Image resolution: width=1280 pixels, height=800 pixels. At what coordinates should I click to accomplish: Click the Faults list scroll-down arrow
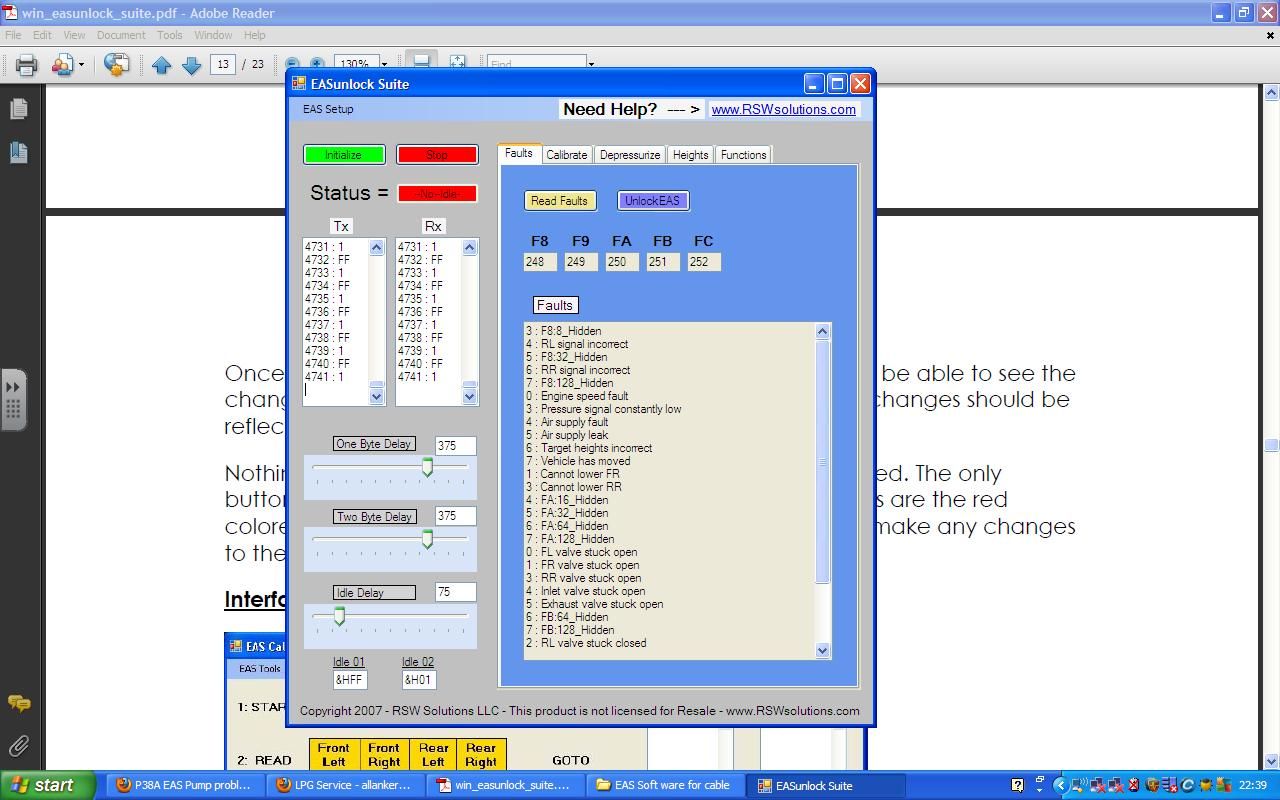[823, 651]
